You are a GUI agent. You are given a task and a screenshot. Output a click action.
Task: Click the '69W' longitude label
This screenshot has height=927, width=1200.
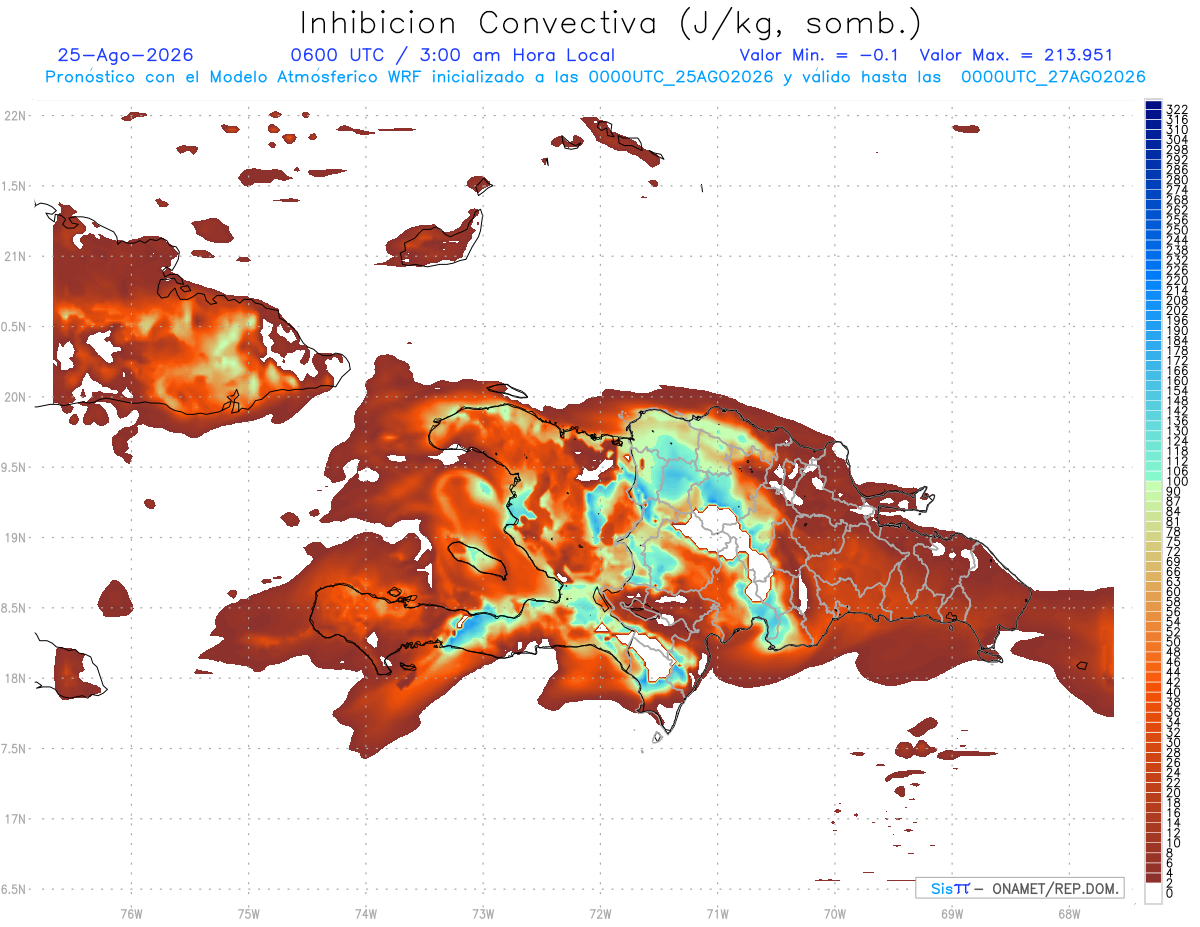[952, 912]
